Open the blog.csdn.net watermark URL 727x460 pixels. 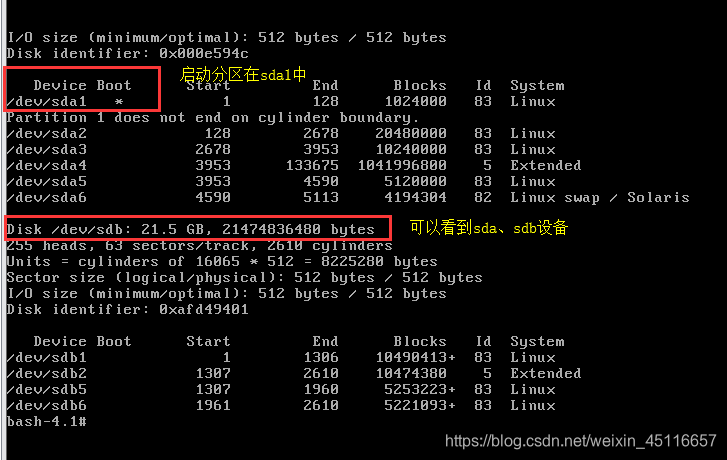(580, 441)
